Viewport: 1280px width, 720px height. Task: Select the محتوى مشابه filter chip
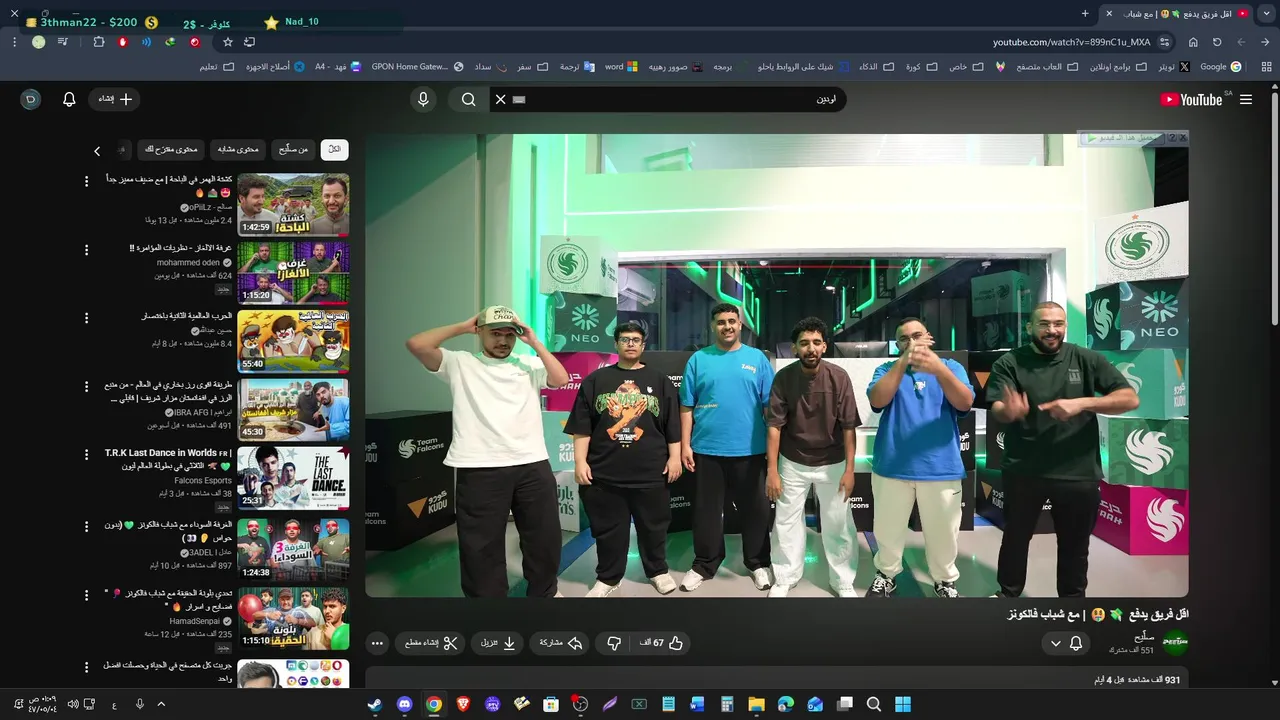[x=238, y=149]
